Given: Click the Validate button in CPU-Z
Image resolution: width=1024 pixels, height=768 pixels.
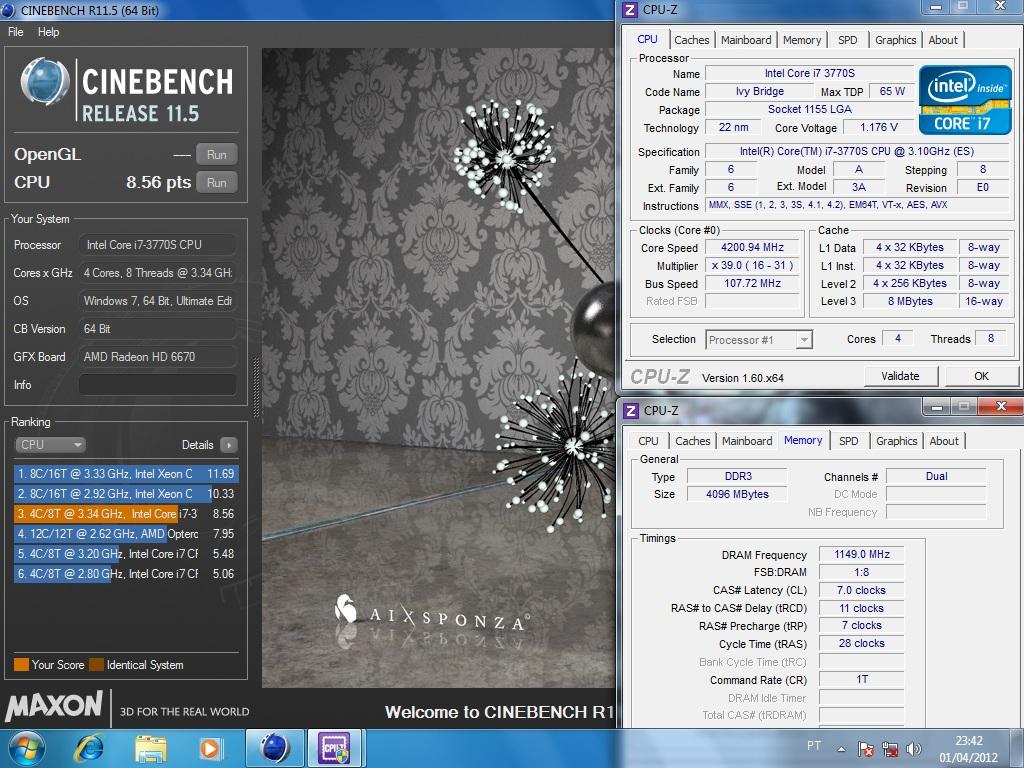Looking at the screenshot, I should tap(901, 376).
